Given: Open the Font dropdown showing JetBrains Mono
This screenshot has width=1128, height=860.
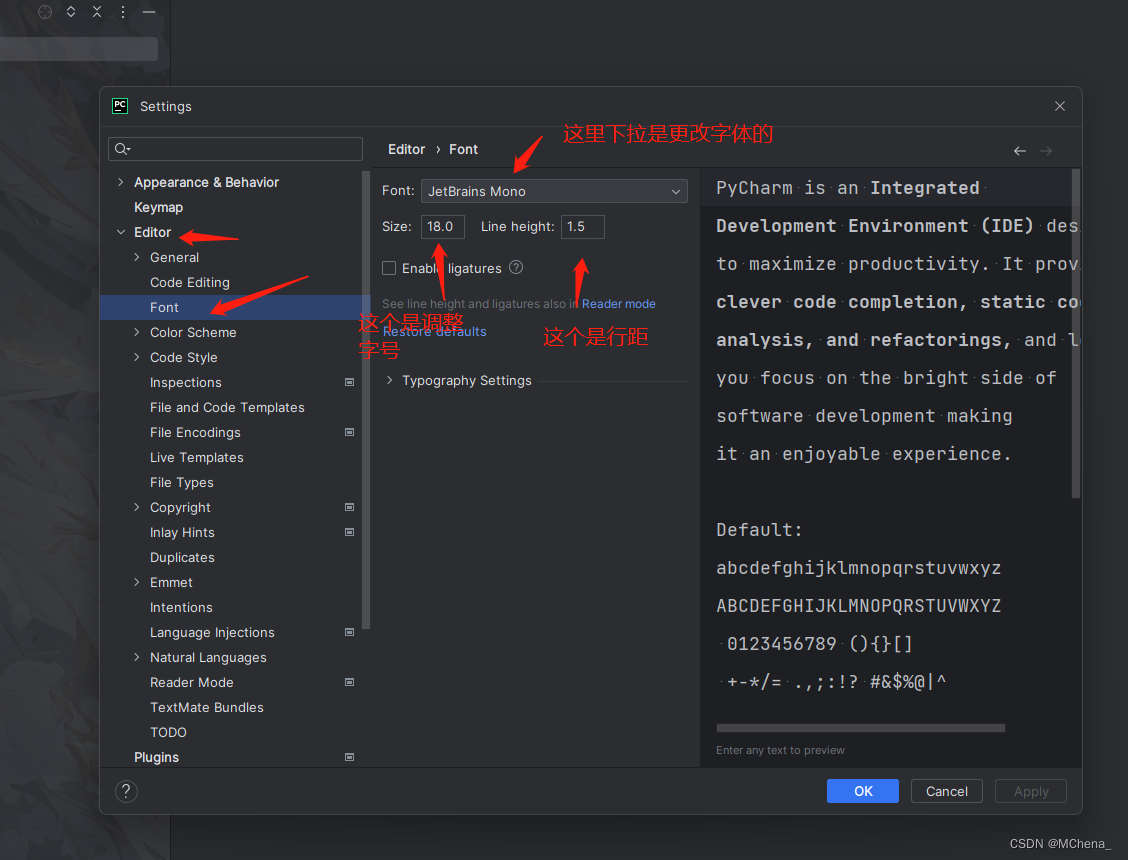Looking at the screenshot, I should coord(554,191).
